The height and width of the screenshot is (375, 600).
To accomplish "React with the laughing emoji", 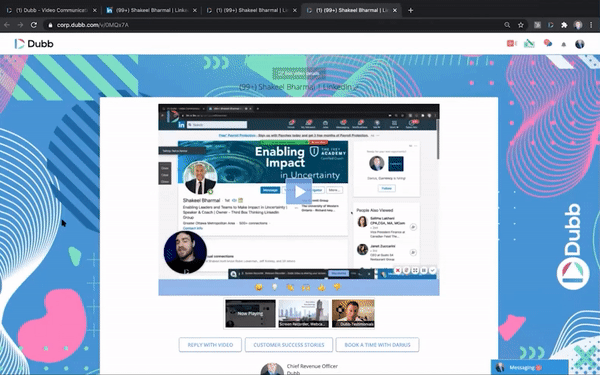I will 259,287.
